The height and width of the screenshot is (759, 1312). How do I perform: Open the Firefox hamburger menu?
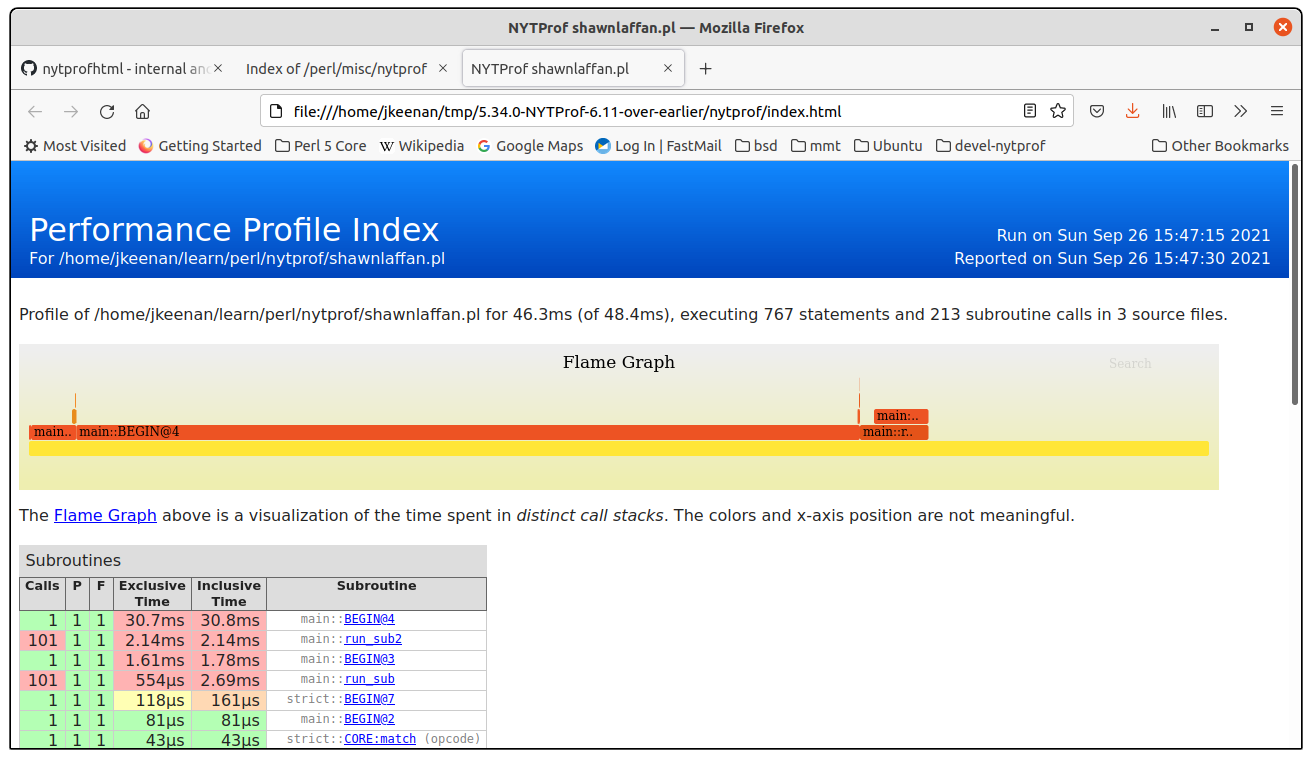pyautogui.click(x=1277, y=111)
